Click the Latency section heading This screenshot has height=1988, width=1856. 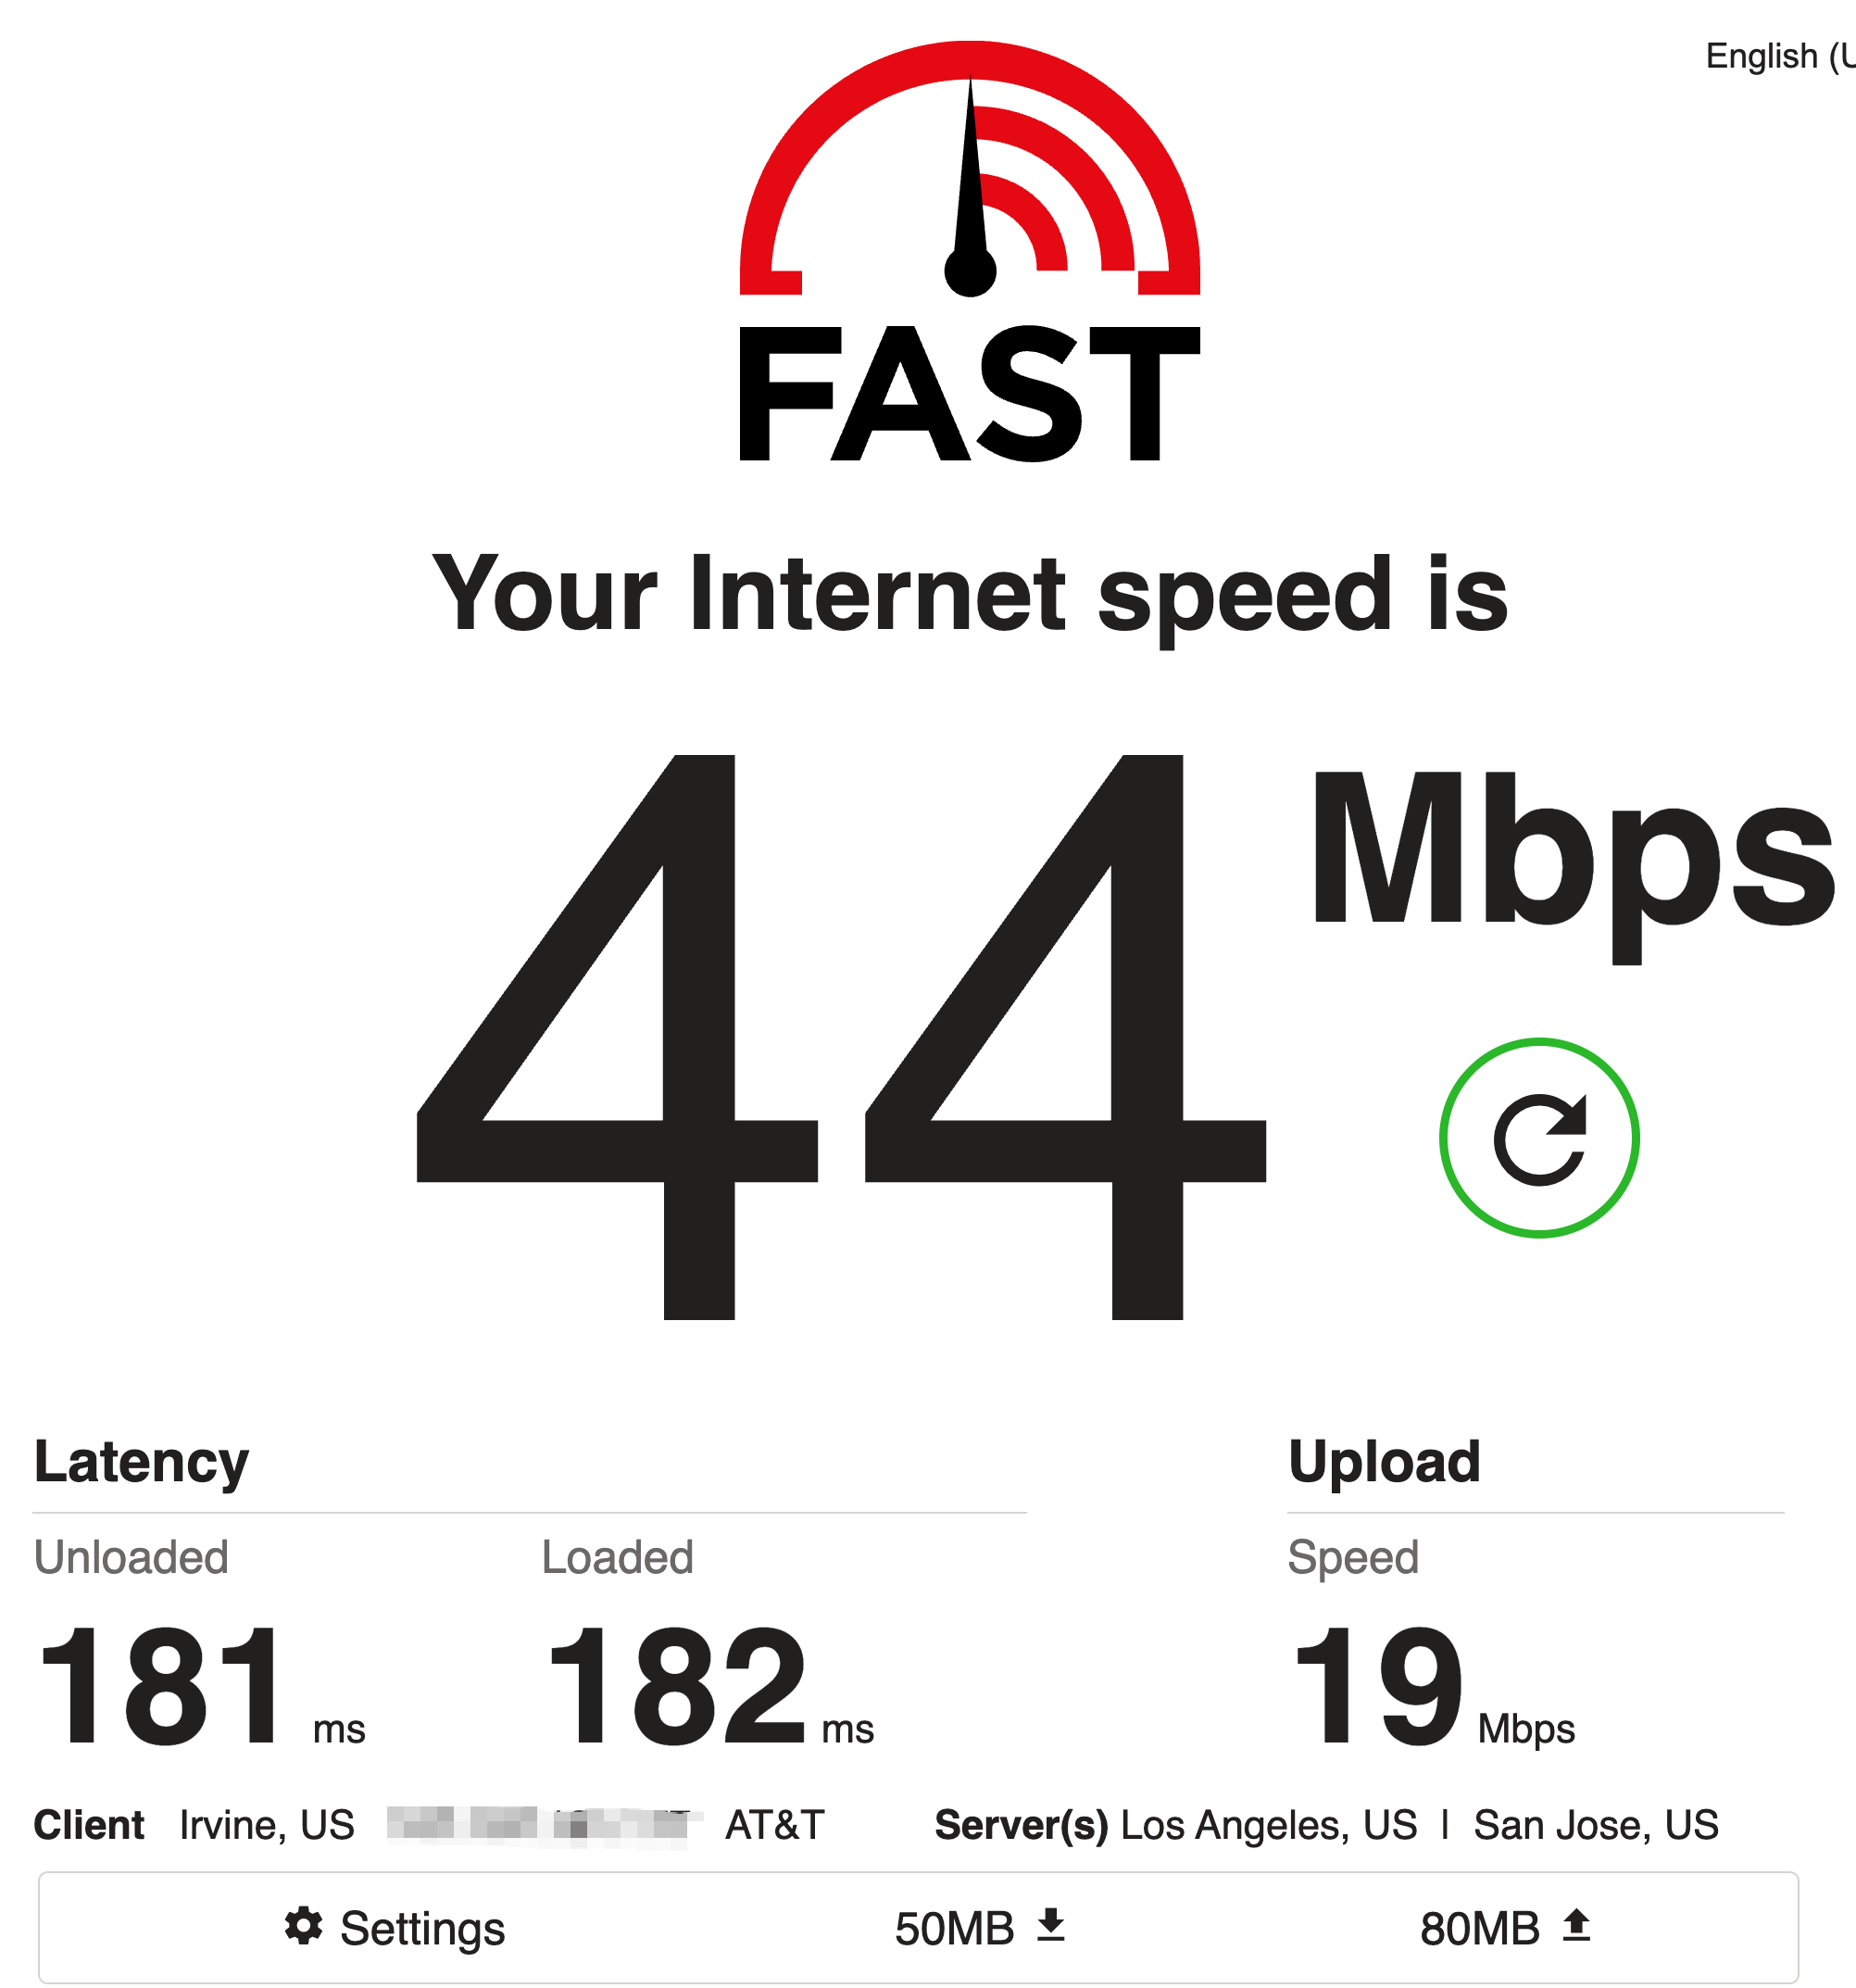click(141, 1462)
